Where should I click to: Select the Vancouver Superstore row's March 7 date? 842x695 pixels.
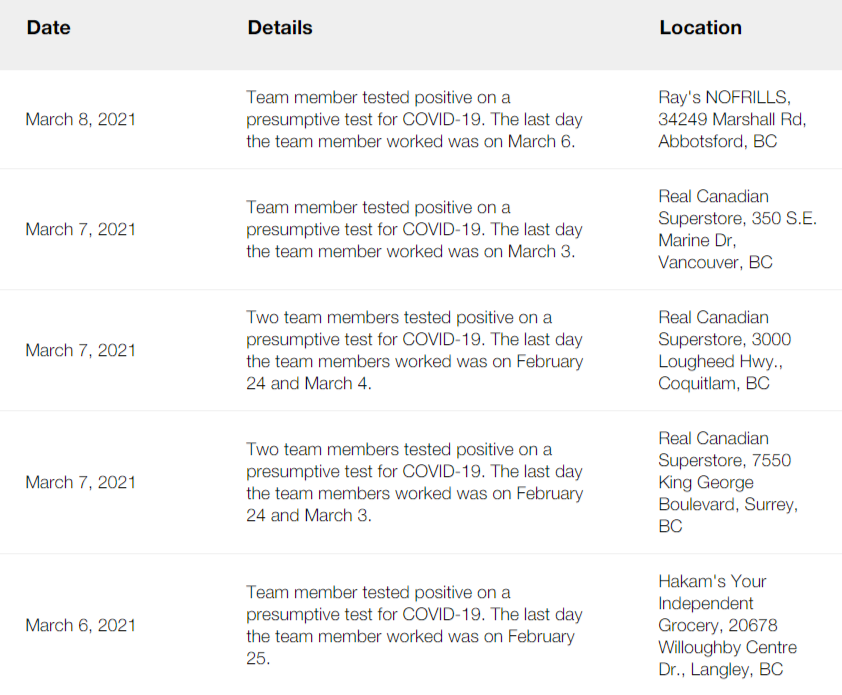point(81,229)
